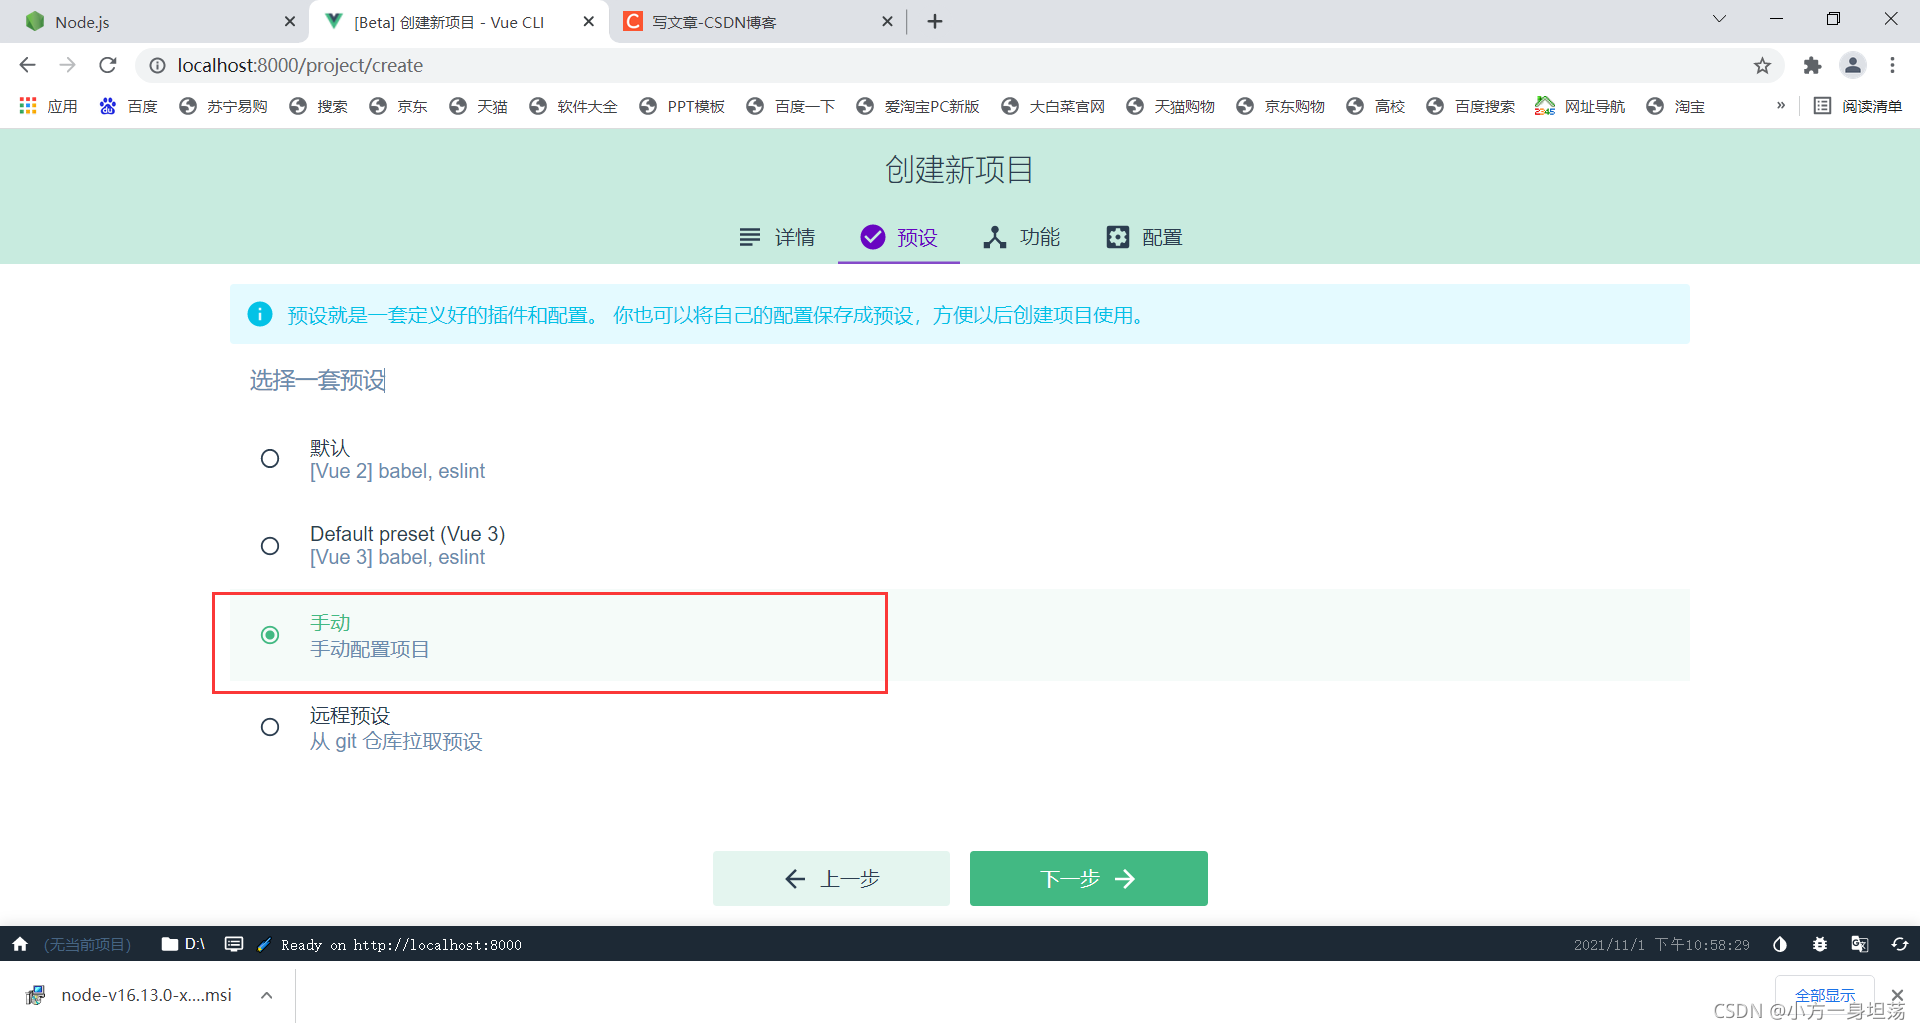The width and height of the screenshot is (1920, 1030).
Task: Click the home icon in Vue status bar
Action: 20,944
